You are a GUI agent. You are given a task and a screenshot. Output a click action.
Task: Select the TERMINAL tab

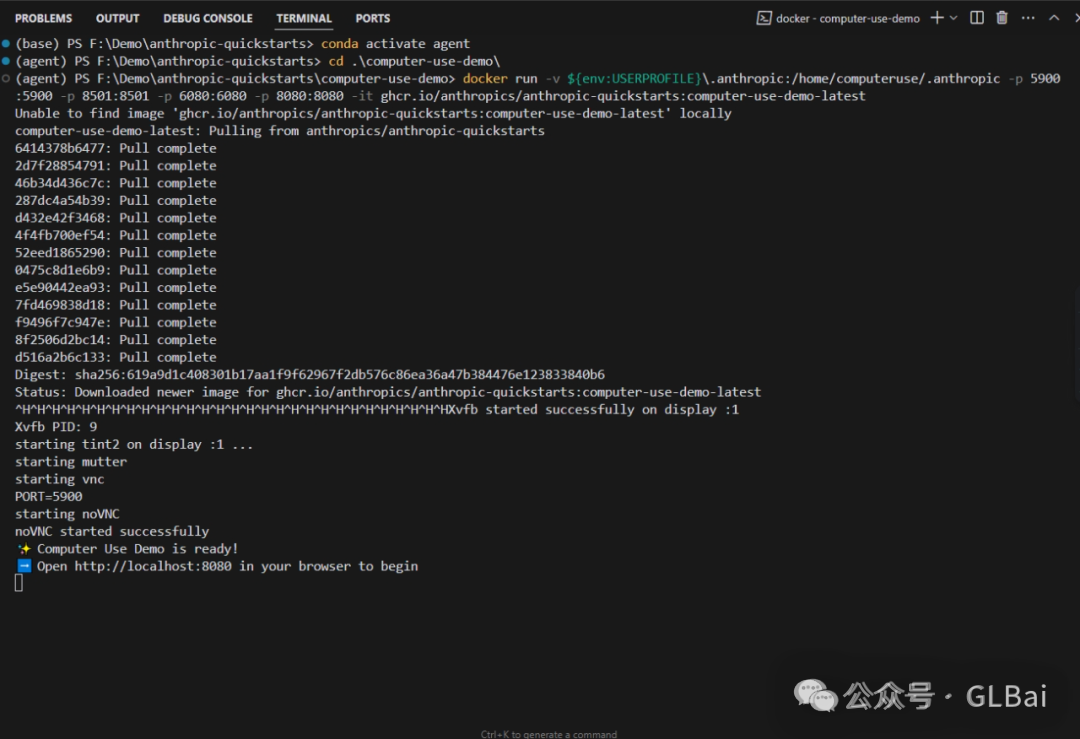tap(304, 18)
